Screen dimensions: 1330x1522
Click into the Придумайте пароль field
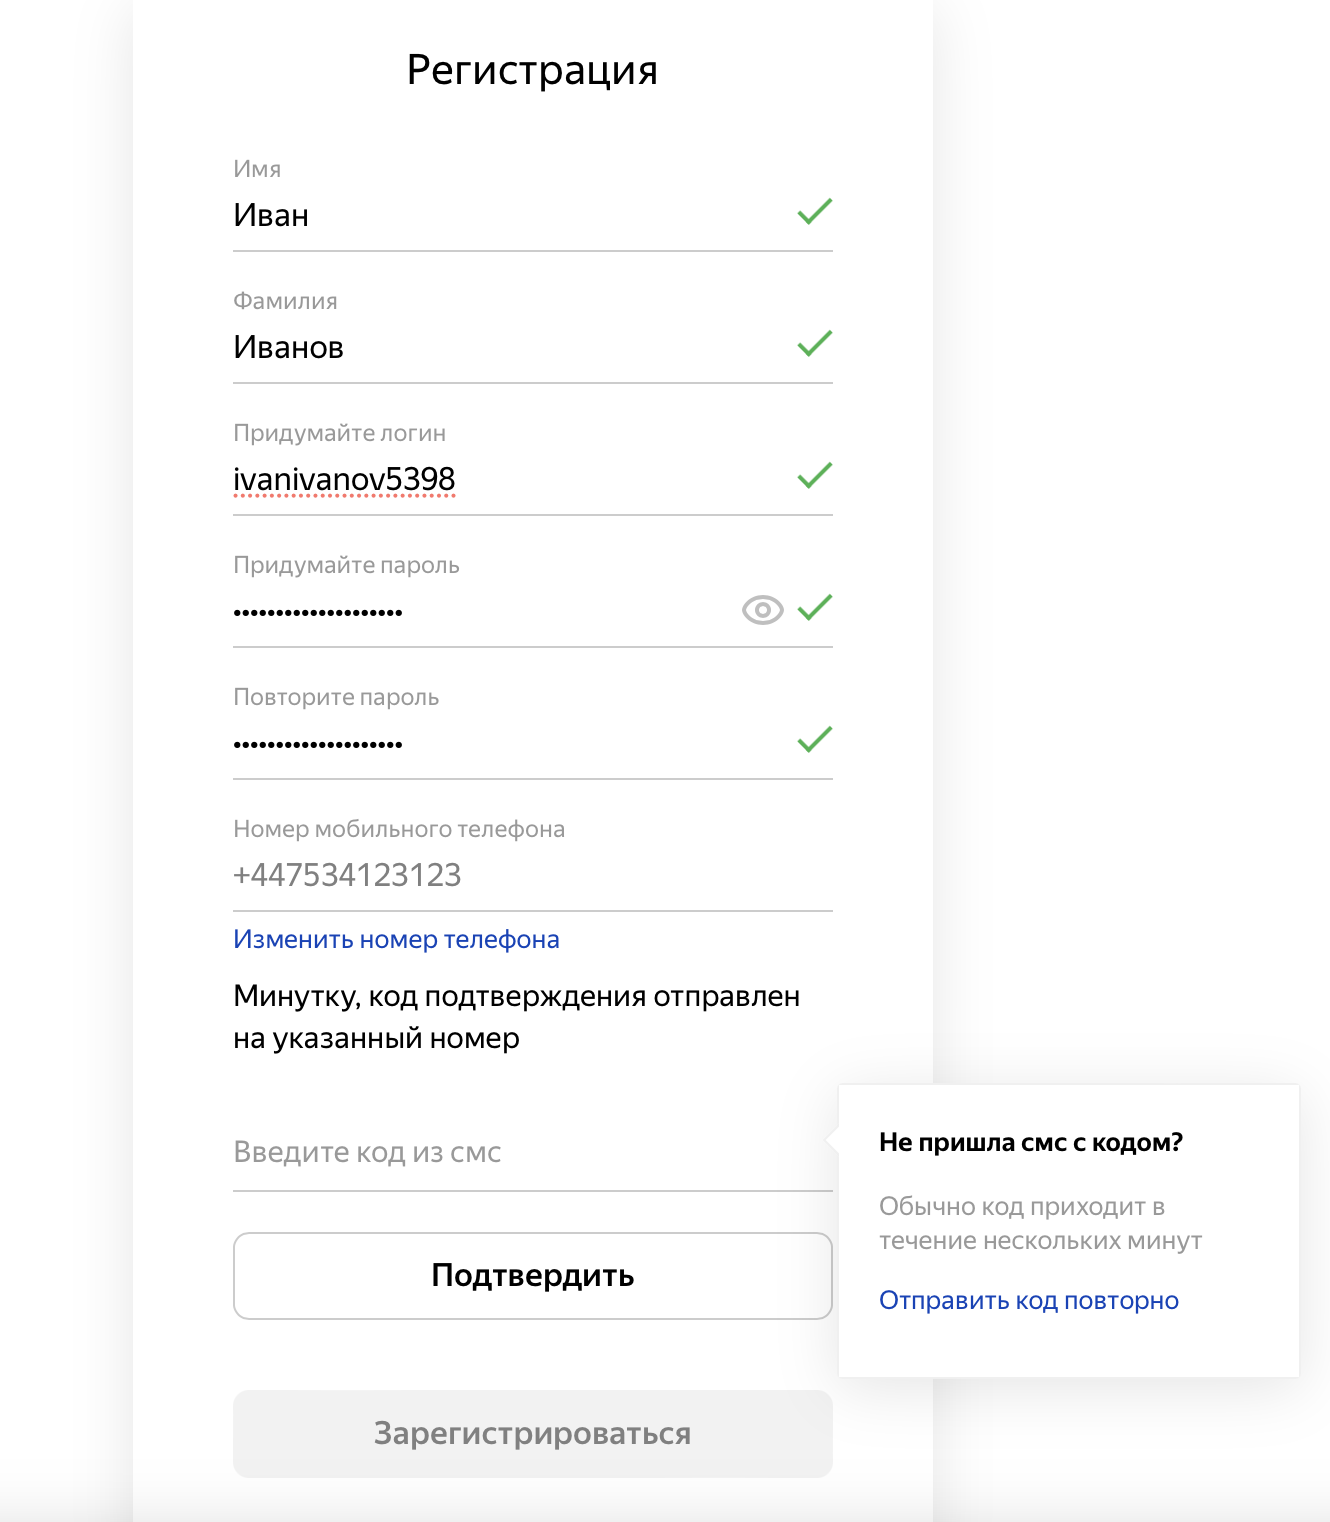[480, 612]
